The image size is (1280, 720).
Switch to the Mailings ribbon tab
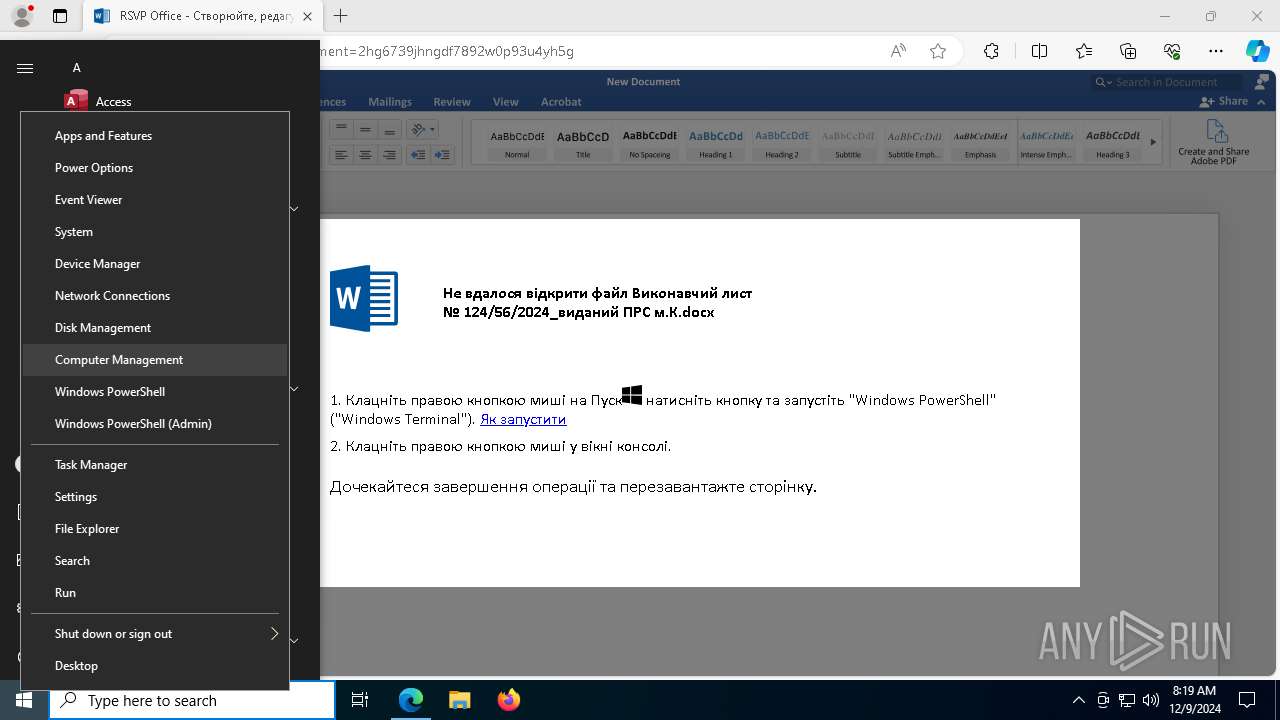[390, 102]
